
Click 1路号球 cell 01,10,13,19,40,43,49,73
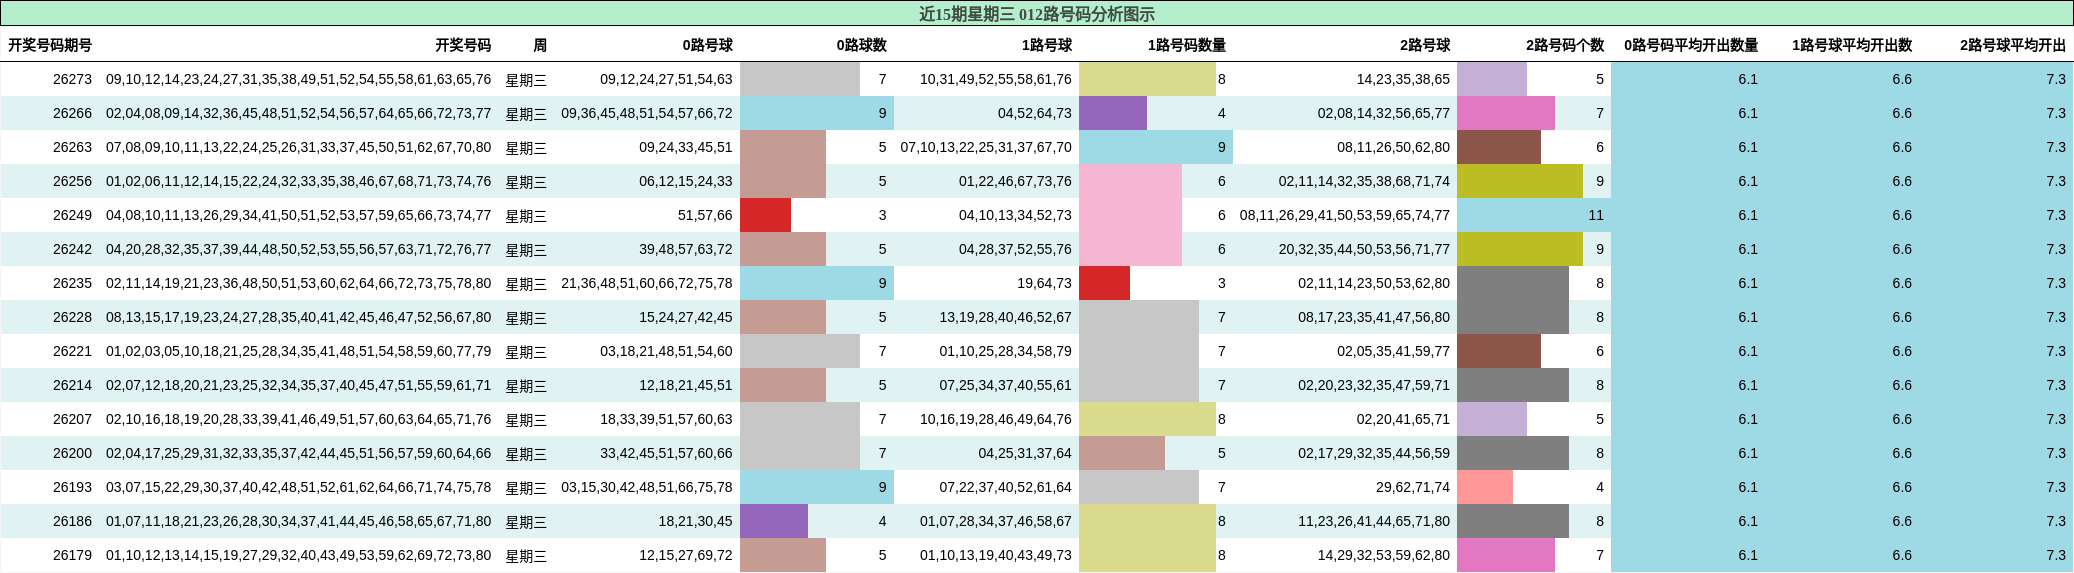tap(995, 555)
